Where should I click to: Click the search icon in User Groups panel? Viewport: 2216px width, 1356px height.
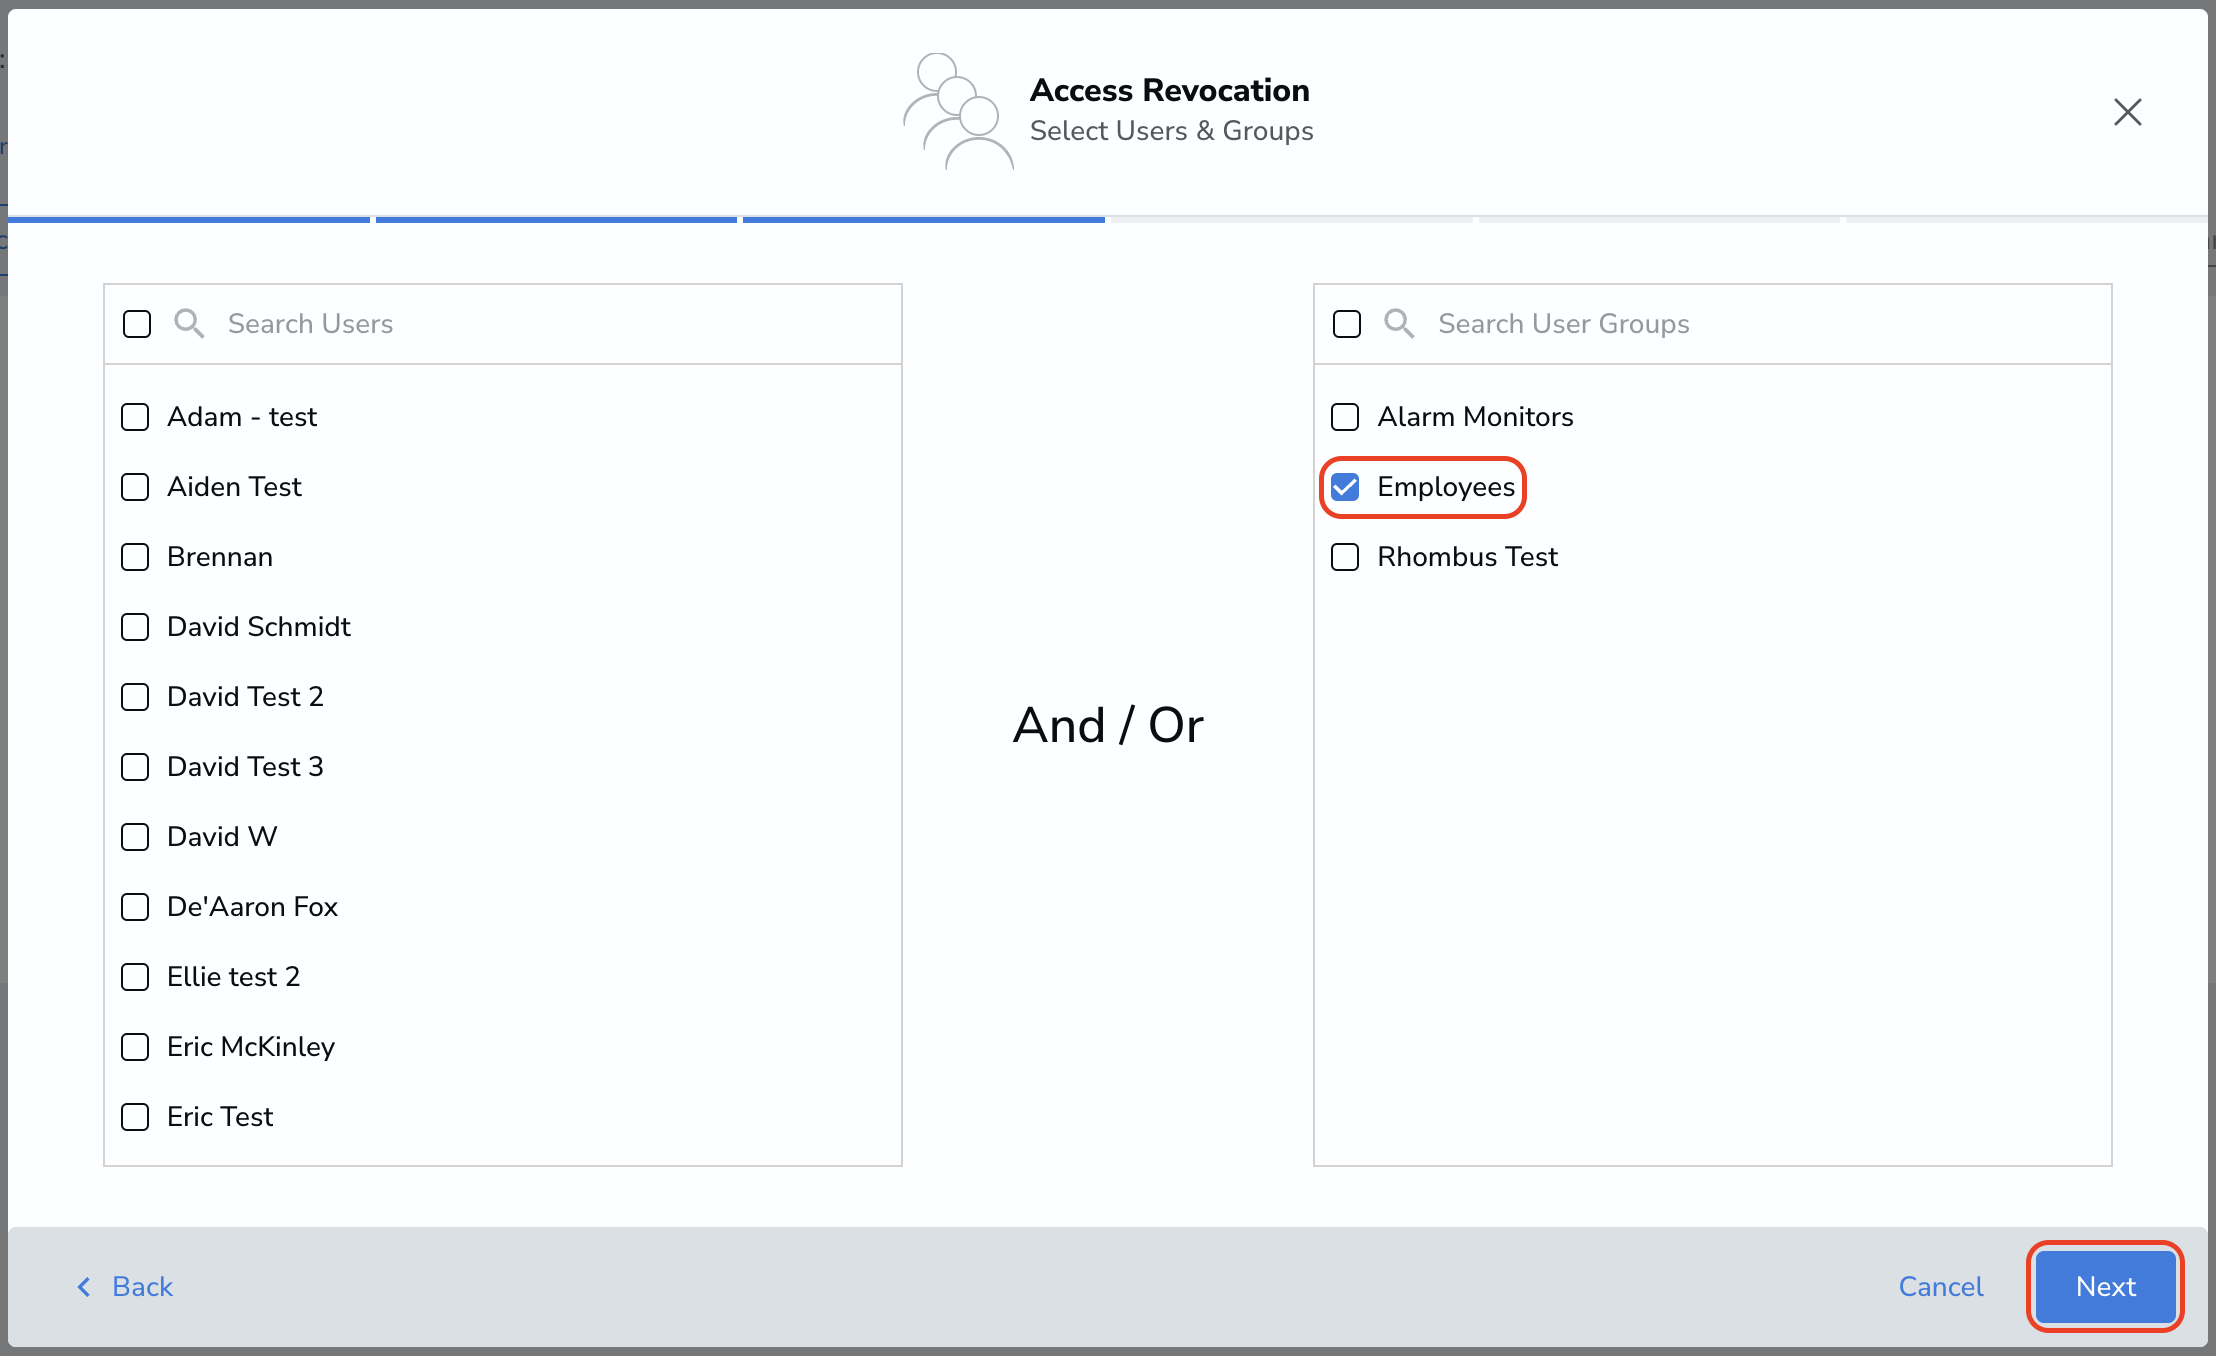pos(1399,324)
